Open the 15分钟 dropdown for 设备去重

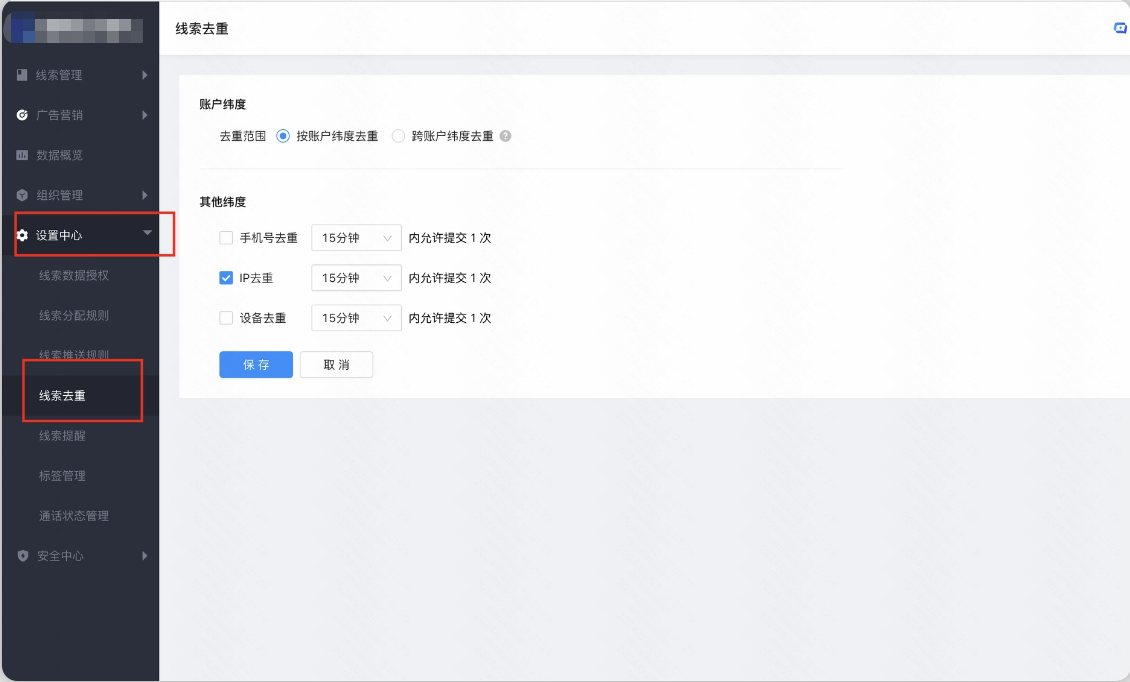click(355, 317)
